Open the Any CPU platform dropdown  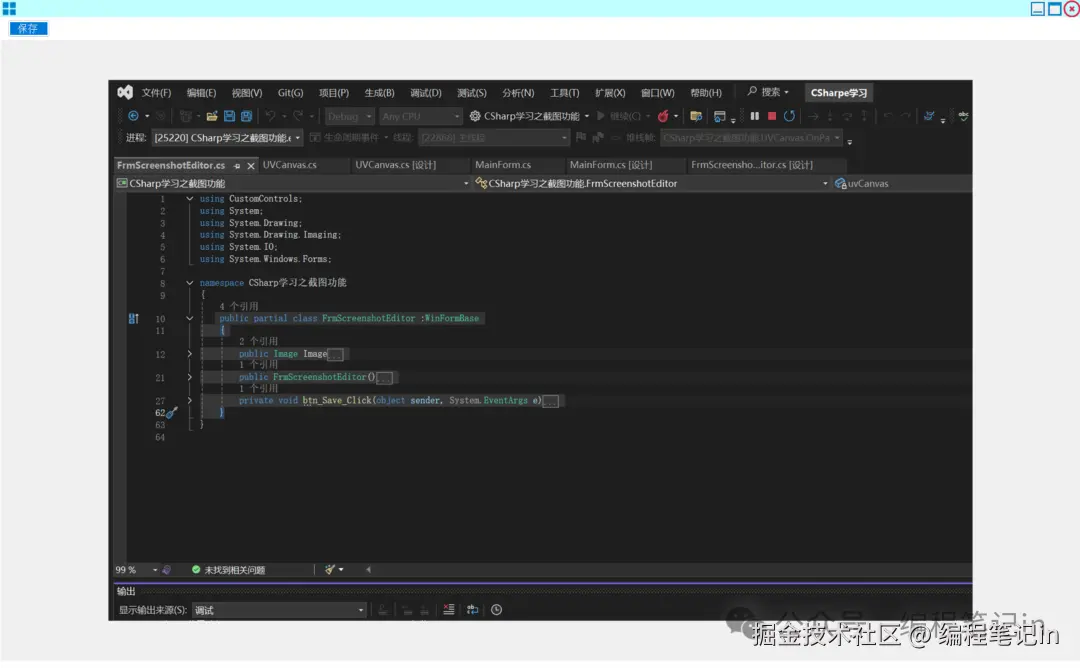pyautogui.click(x=420, y=116)
